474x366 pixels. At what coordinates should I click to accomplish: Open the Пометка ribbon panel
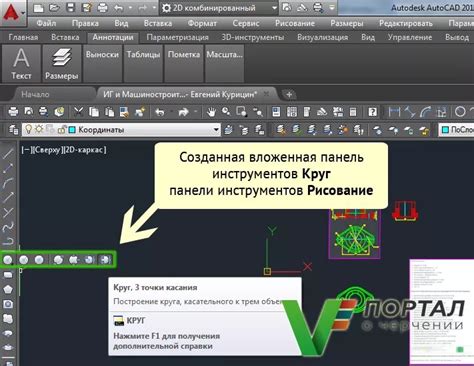click(x=184, y=64)
